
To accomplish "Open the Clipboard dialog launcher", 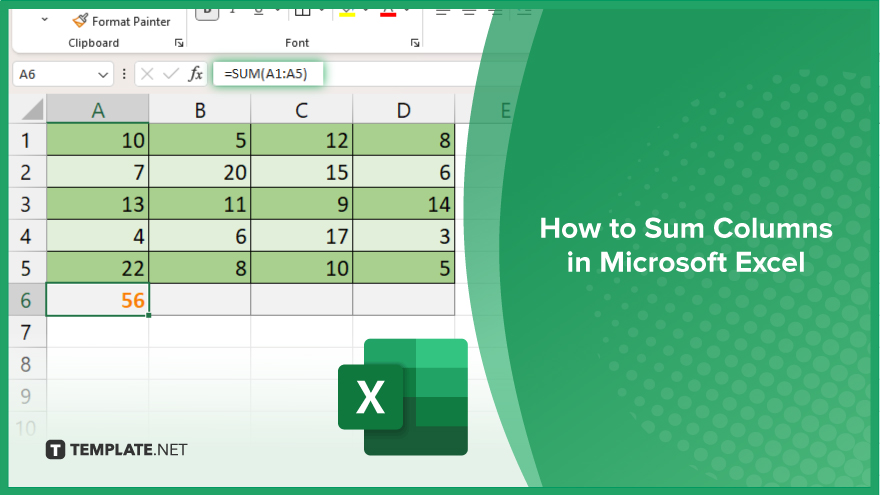I will pos(179,43).
